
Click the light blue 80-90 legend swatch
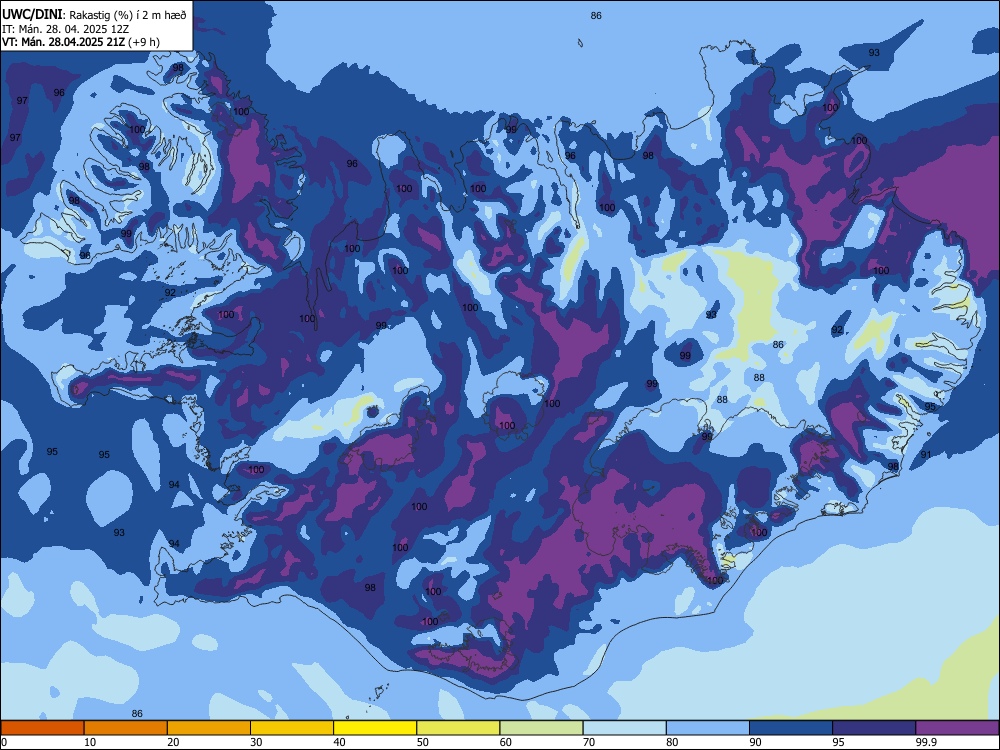click(x=708, y=728)
